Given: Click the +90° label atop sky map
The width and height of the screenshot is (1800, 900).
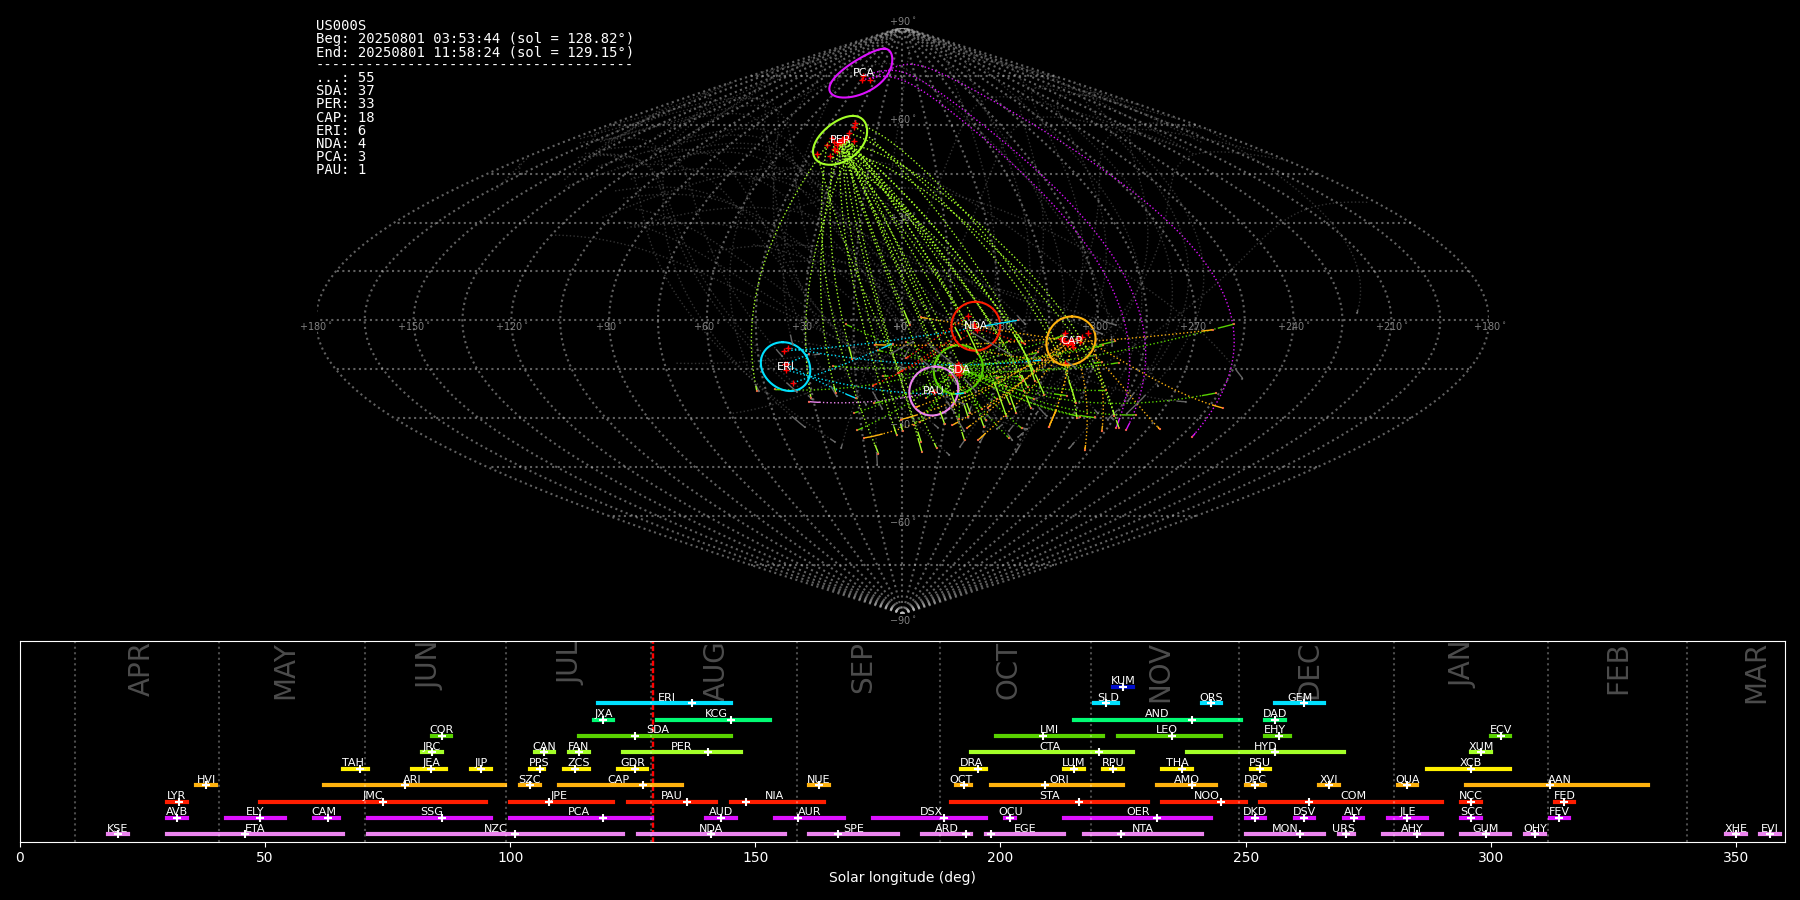Looking at the screenshot, I should 902,21.
